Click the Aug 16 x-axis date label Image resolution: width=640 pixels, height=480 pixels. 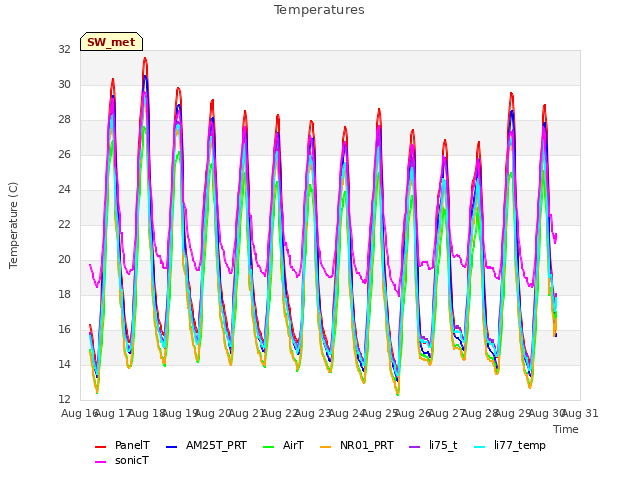[80, 413]
